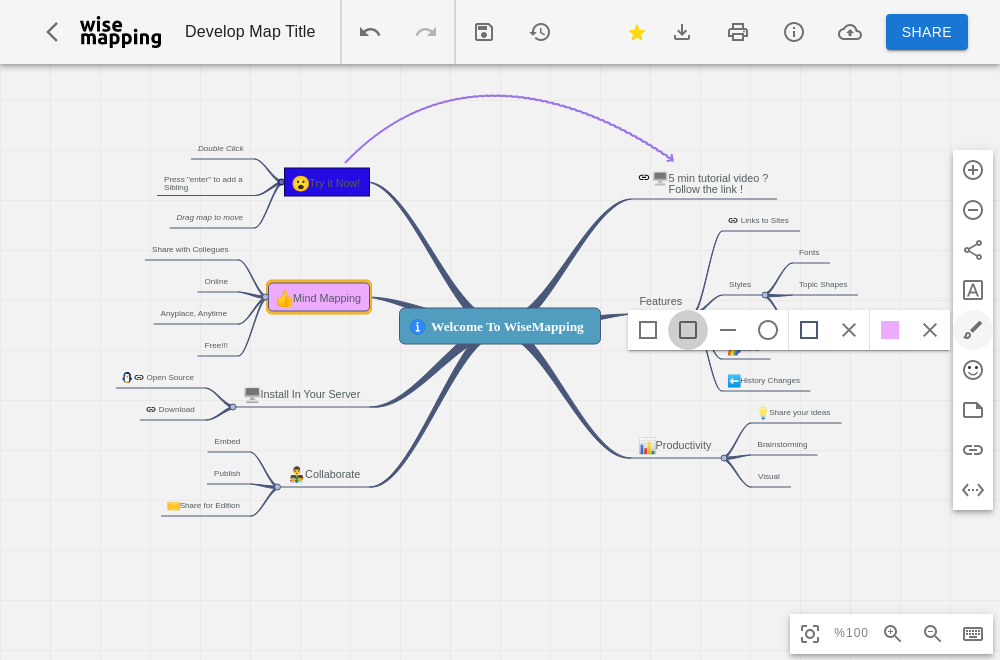1000x660 pixels.
Task: Select the Mind Mapping topic
Action: (x=319, y=297)
